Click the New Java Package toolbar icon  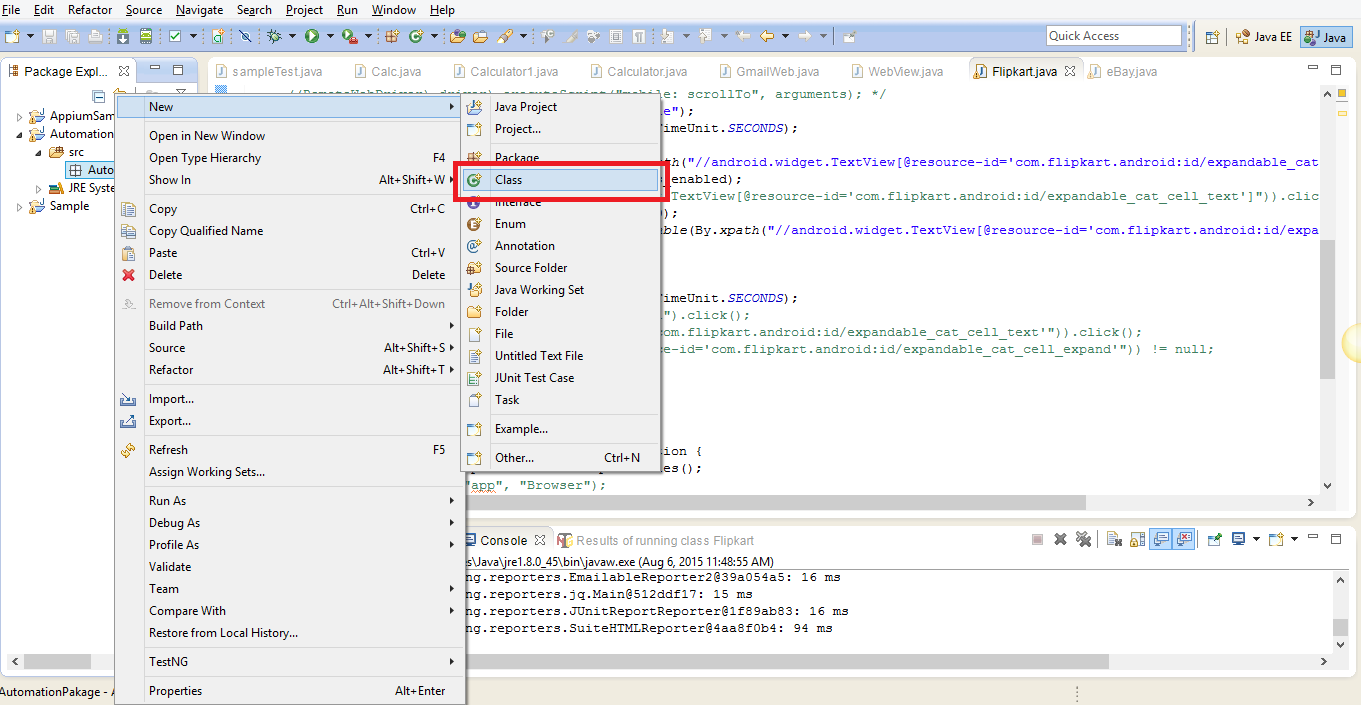point(391,36)
